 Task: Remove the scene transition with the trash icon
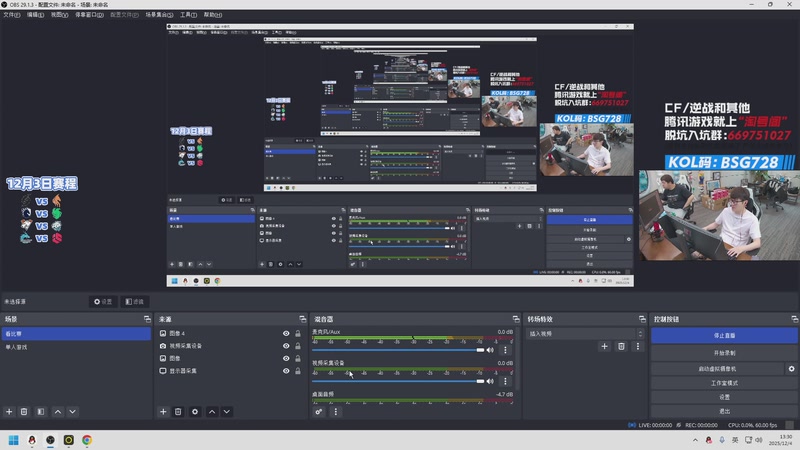pos(621,346)
